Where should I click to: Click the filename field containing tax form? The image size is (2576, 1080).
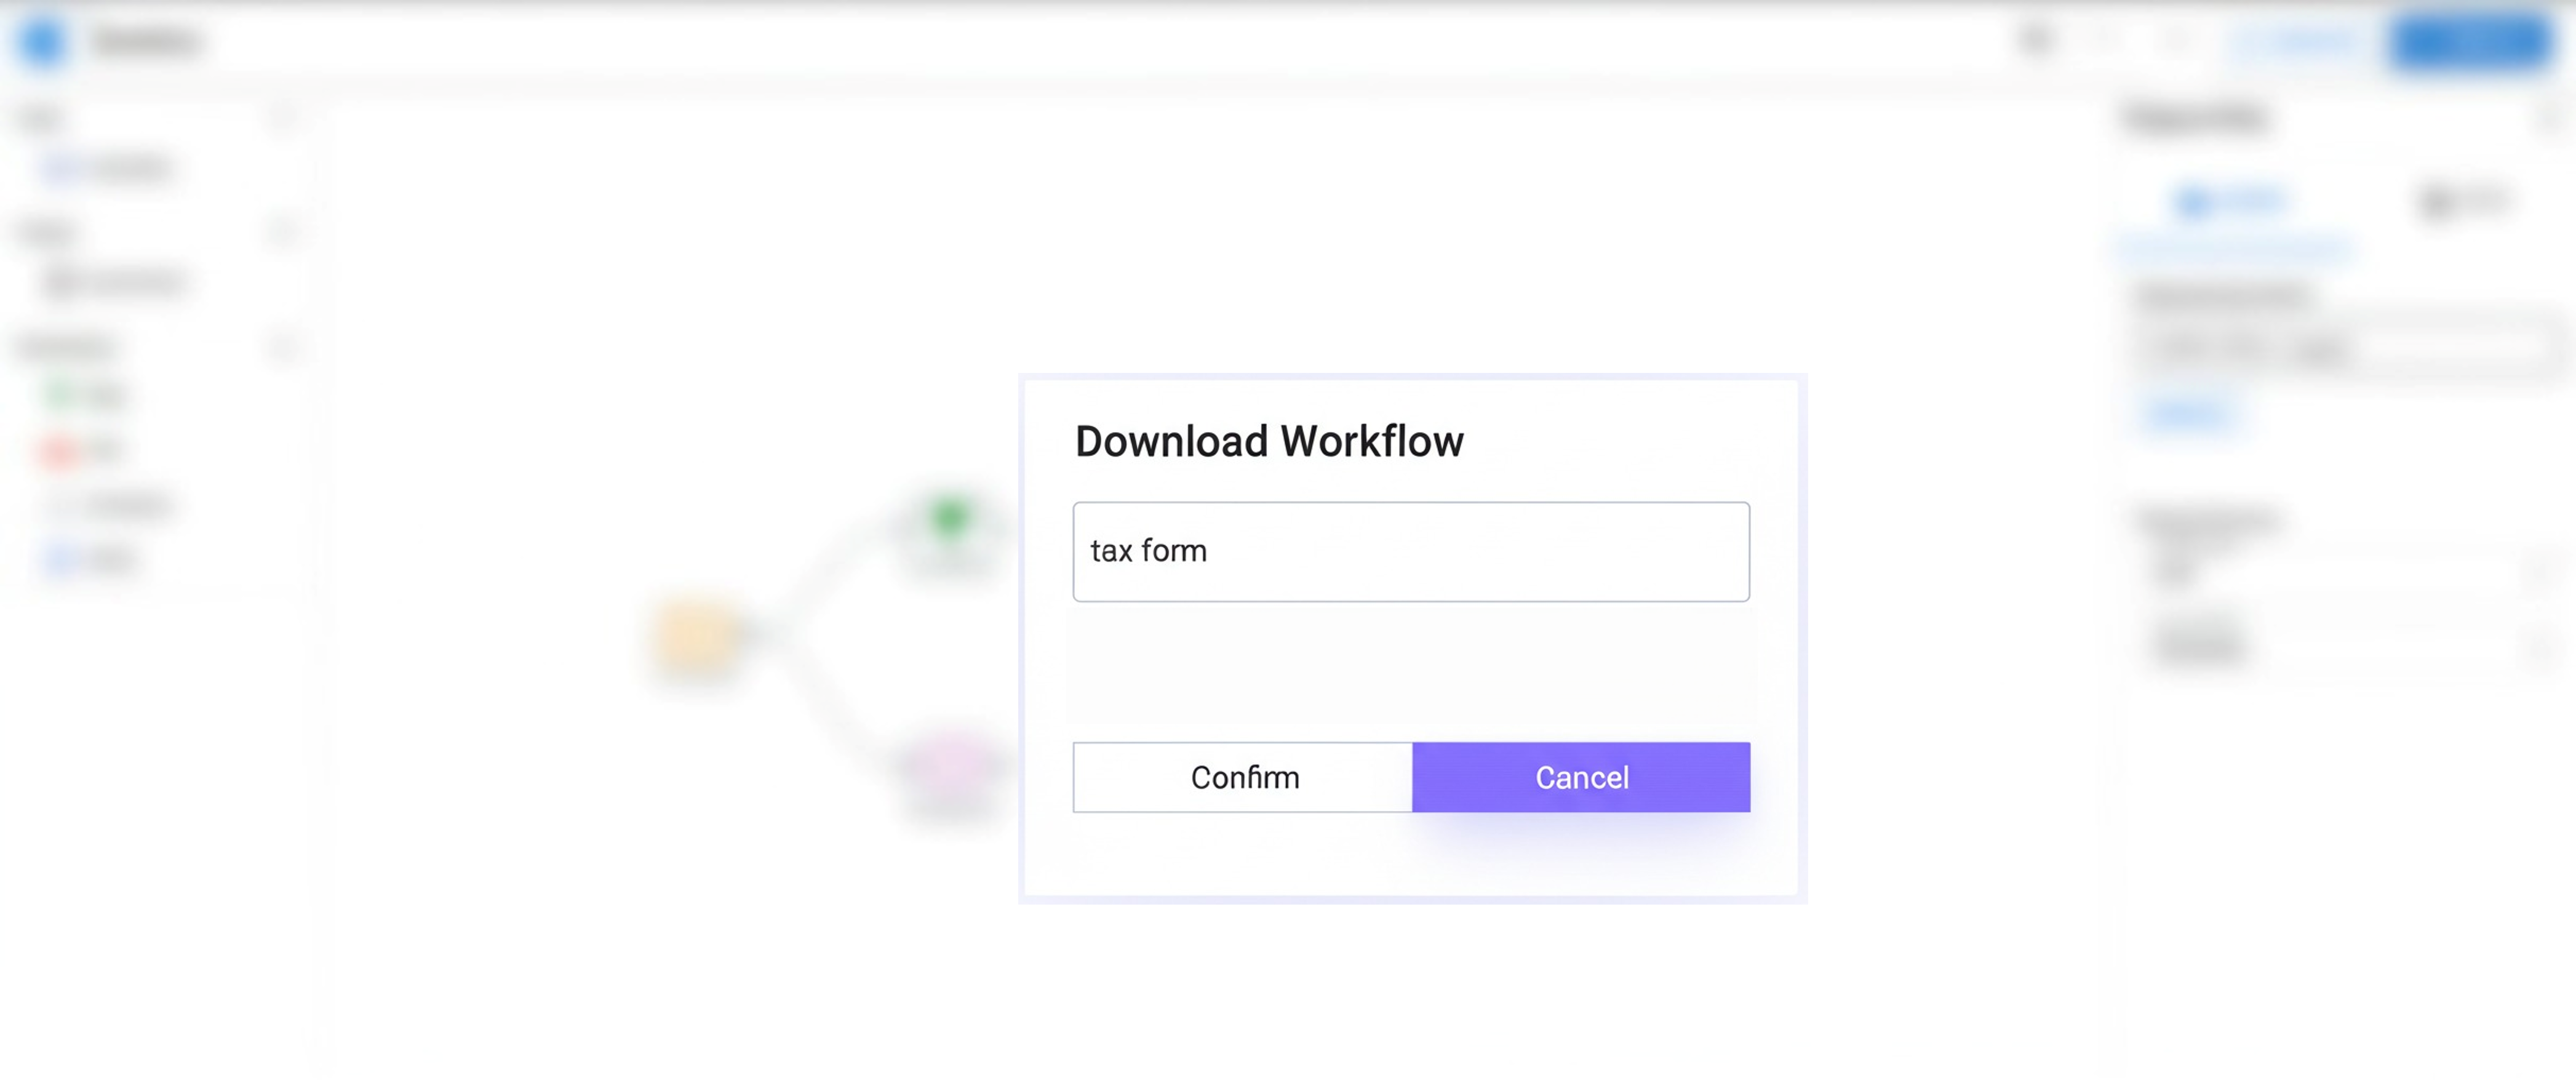tap(1410, 551)
